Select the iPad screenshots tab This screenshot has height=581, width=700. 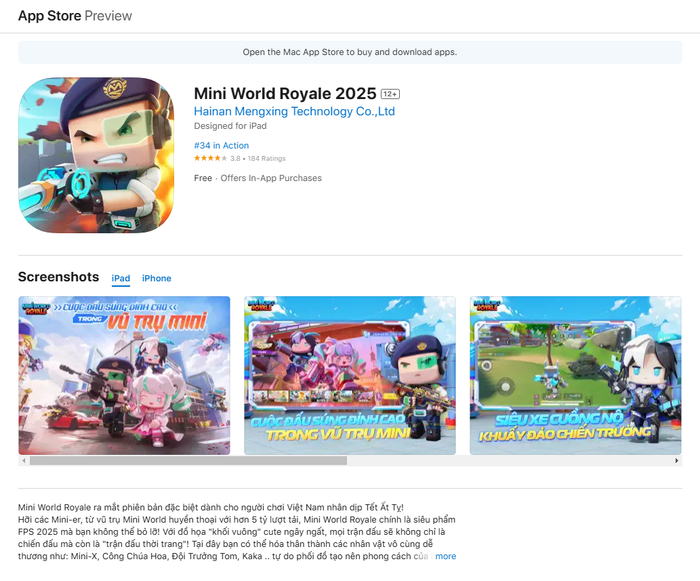coord(121,278)
